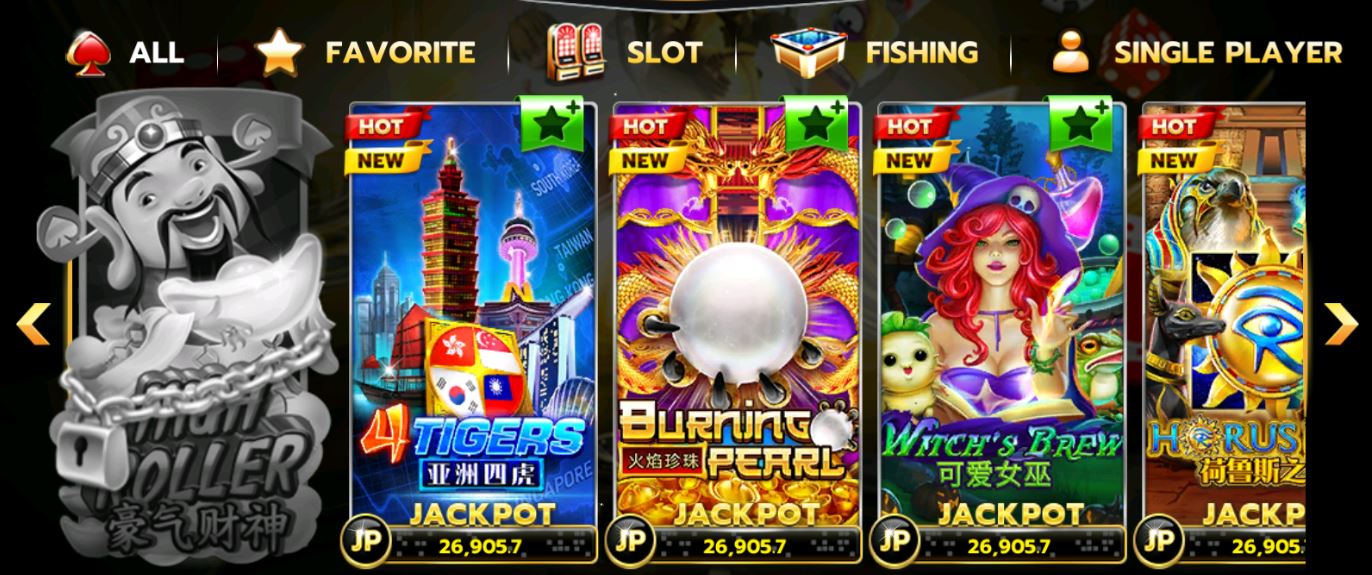Viewport: 1372px width, 575px height.
Task: Toggle favorite star on Burning Pearl
Action: coord(816,124)
